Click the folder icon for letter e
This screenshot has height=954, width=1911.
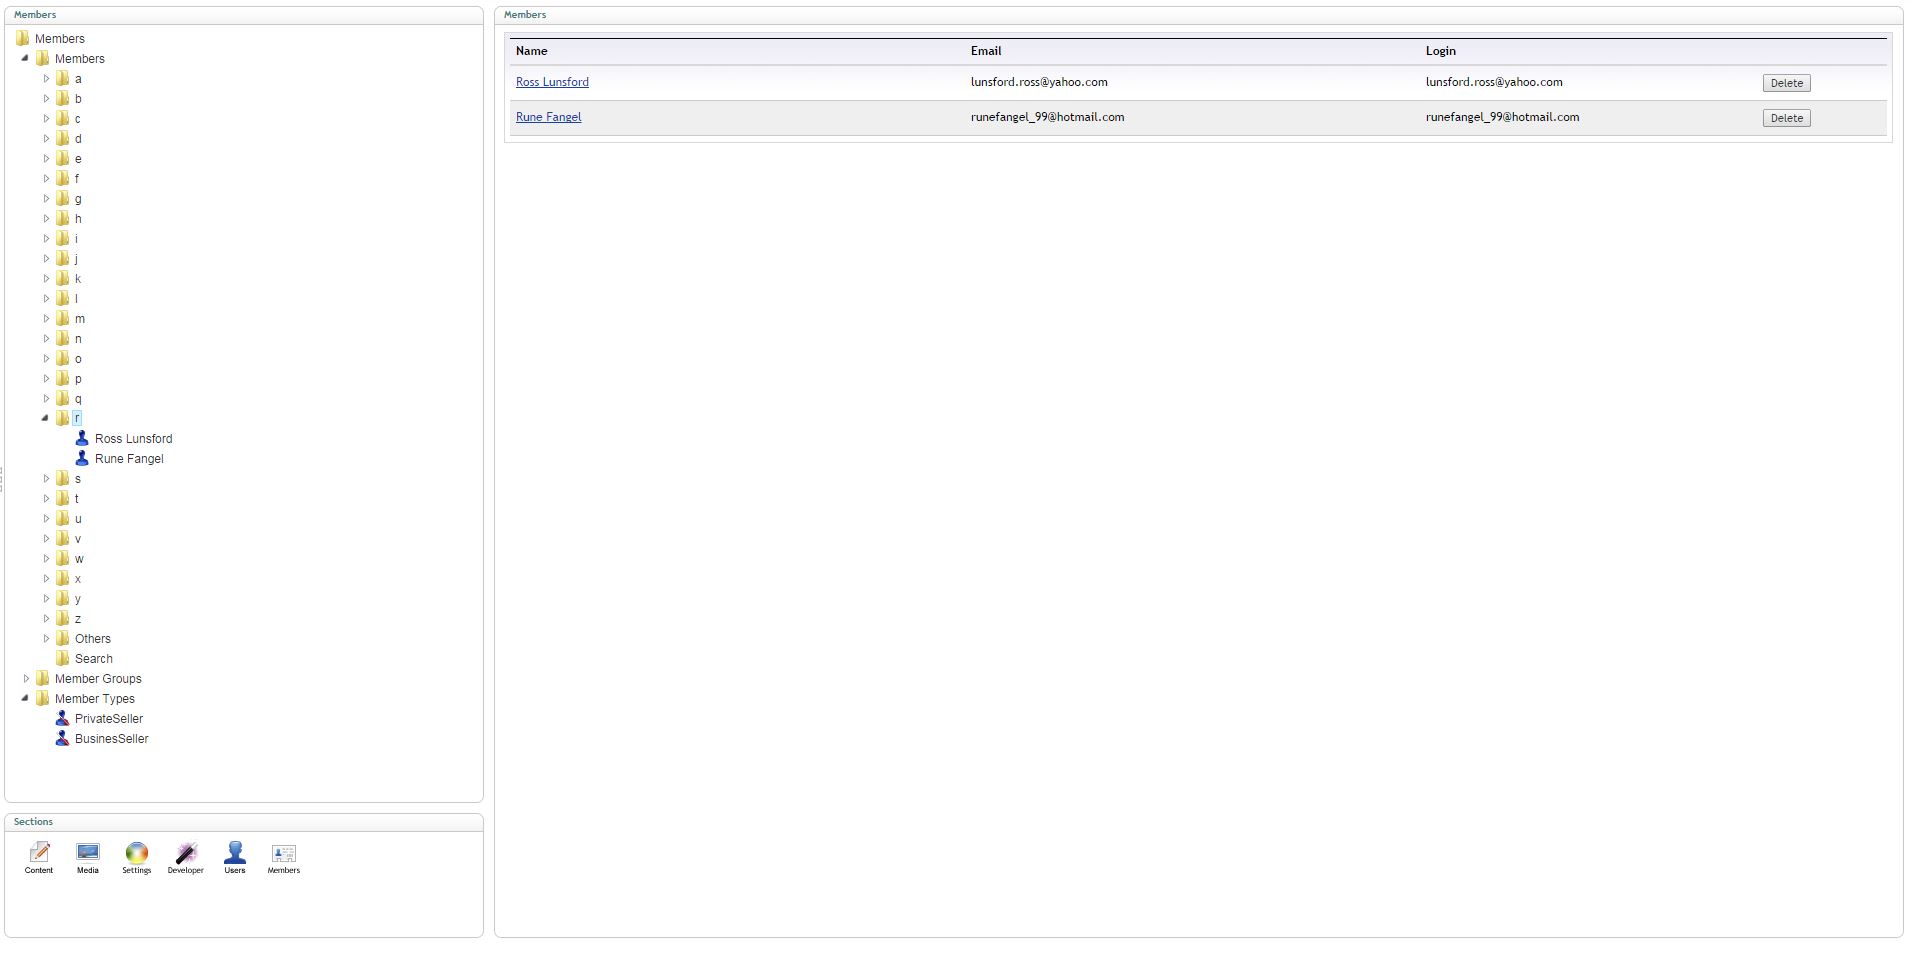tap(62, 158)
